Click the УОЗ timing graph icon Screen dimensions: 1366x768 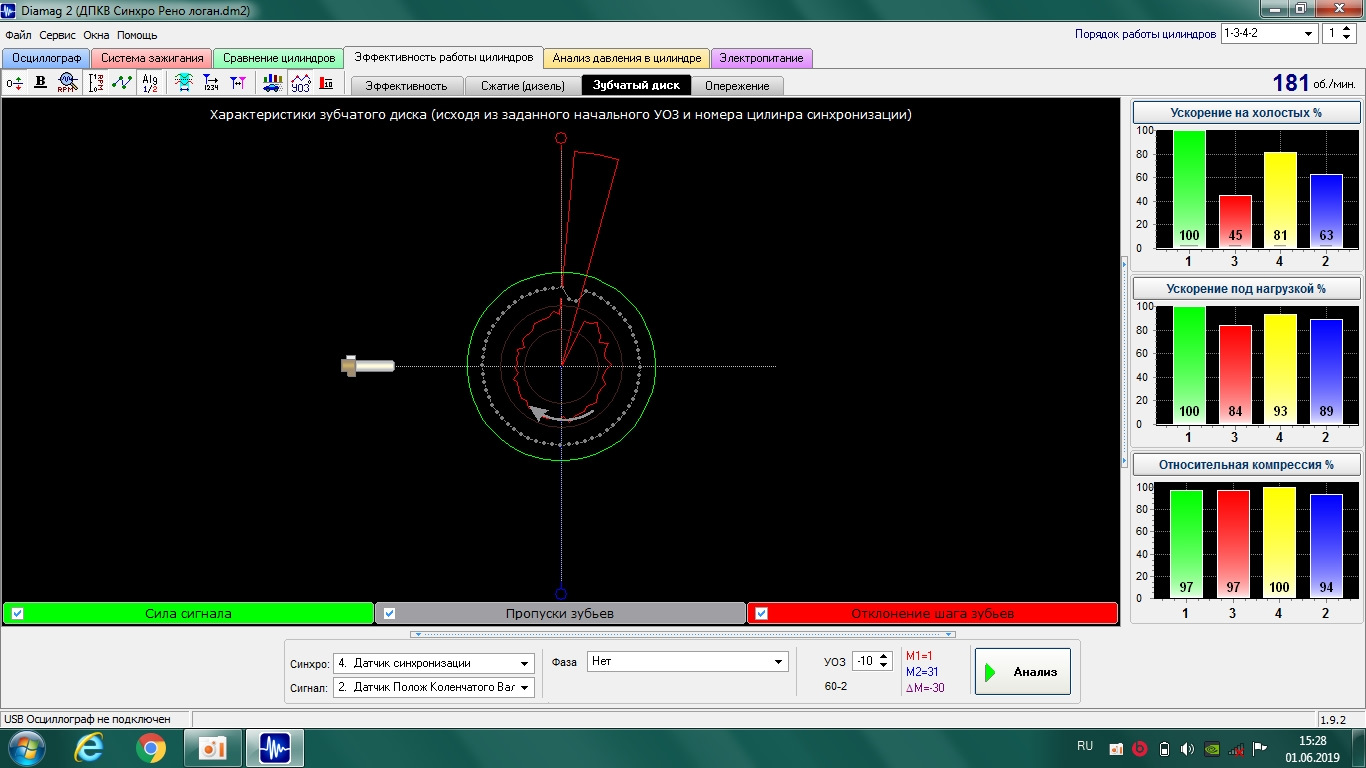tap(300, 84)
